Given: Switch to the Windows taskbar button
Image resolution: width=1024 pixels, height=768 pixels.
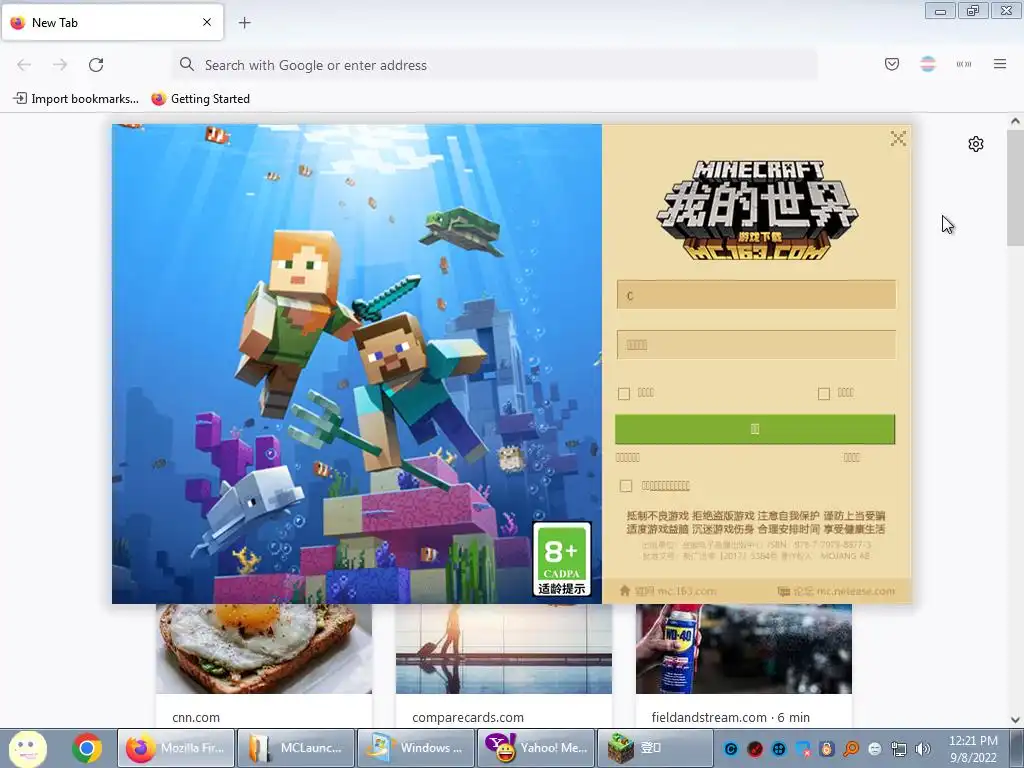Looking at the screenshot, I should click(416, 748).
